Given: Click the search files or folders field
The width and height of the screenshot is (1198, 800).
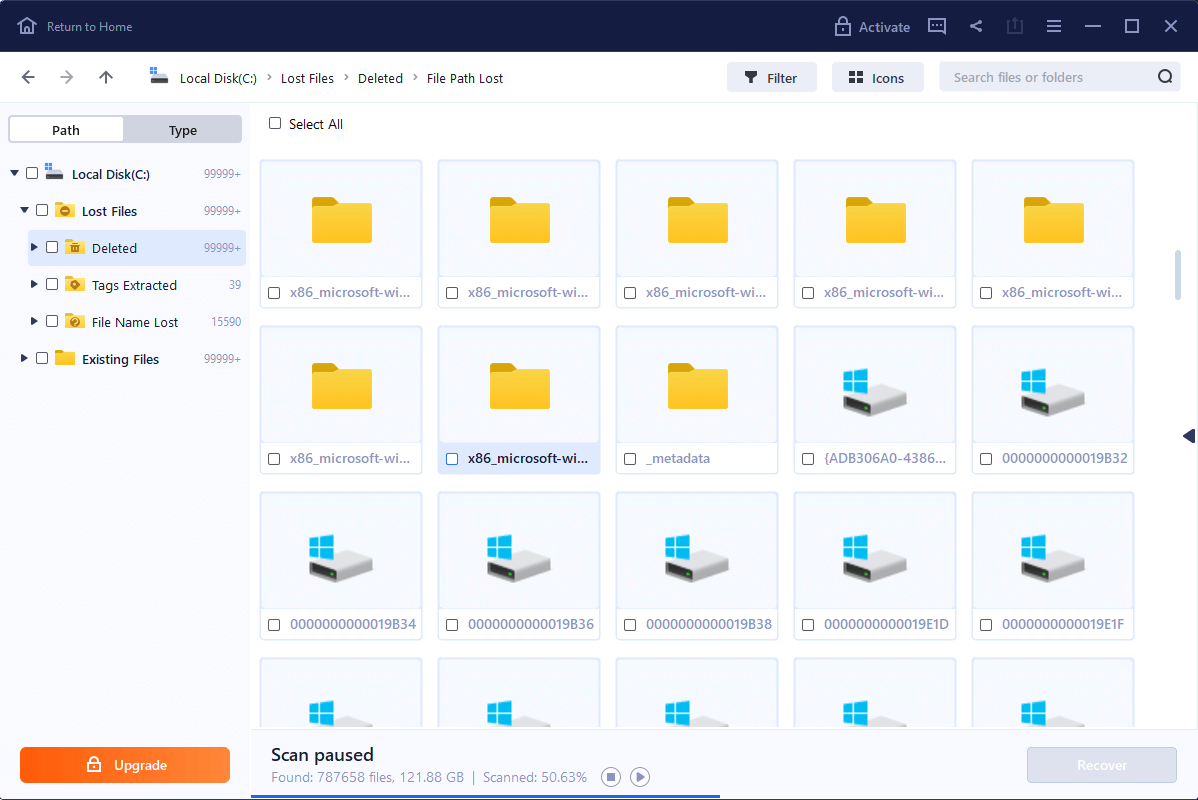Looking at the screenshot, I should click(1045, 77).
